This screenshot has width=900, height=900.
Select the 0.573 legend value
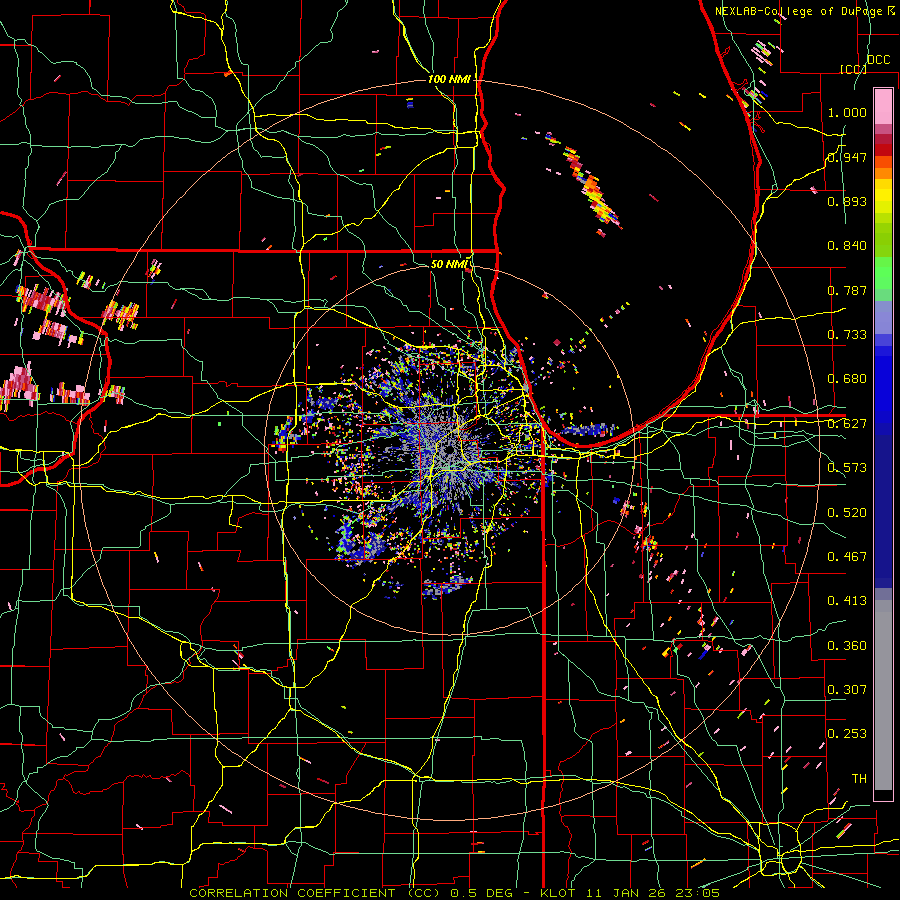[x=847, y=468]
